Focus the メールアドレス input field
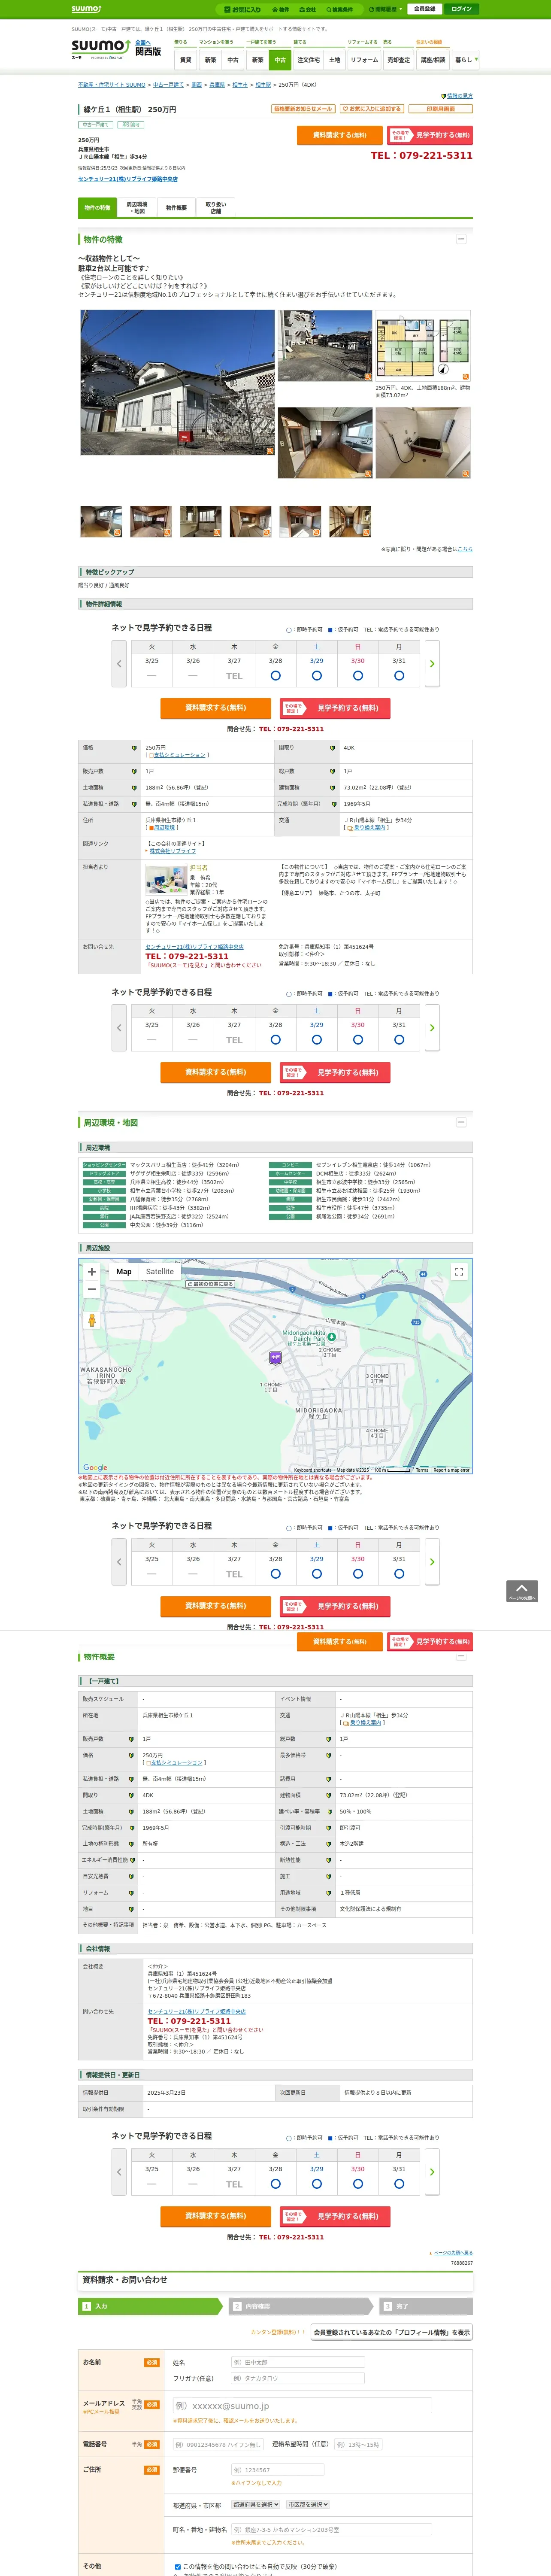 point(302,2406)
